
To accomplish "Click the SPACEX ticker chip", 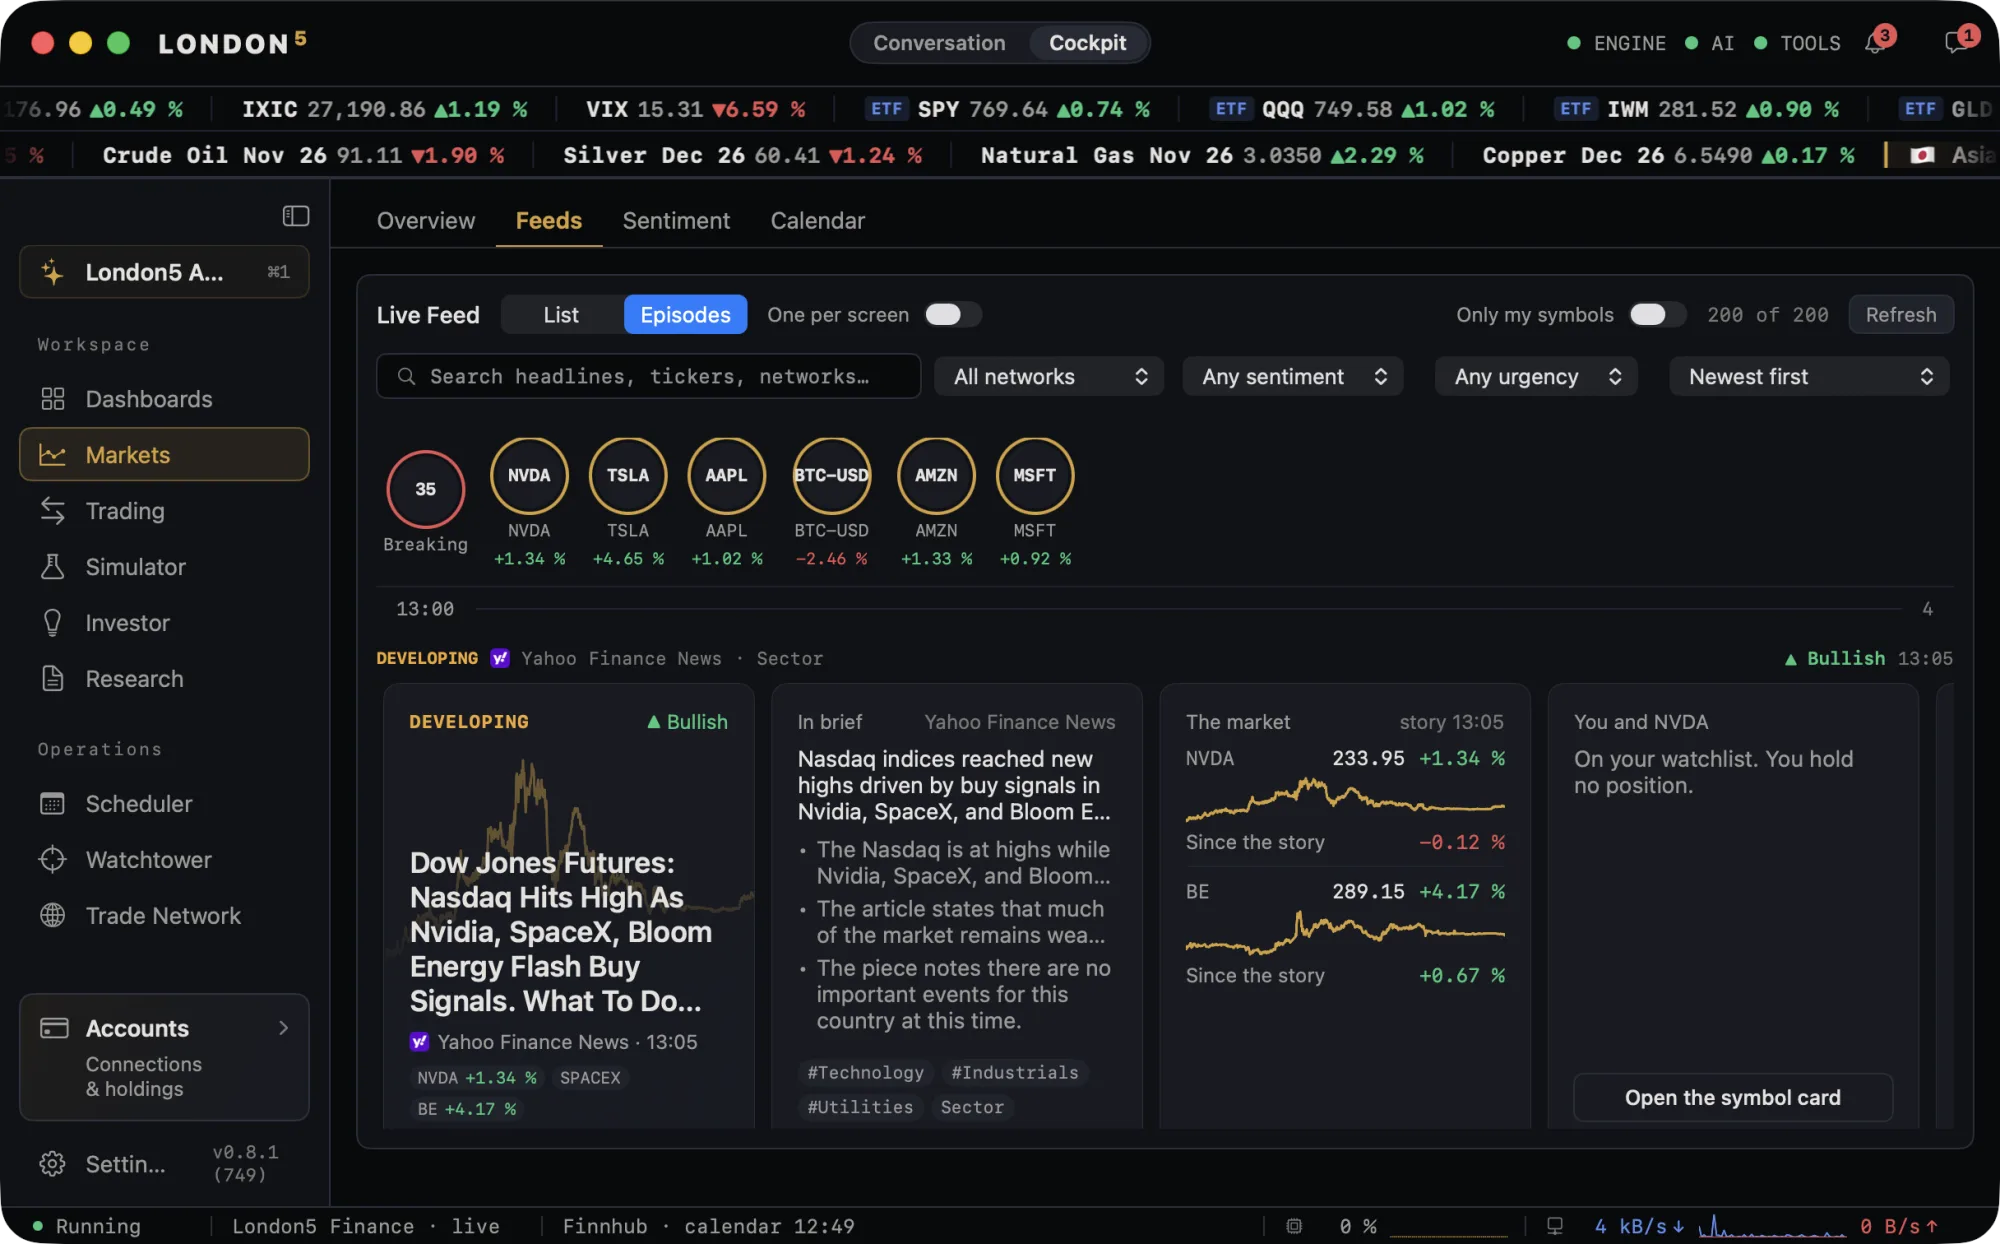I will point(590,1077).
